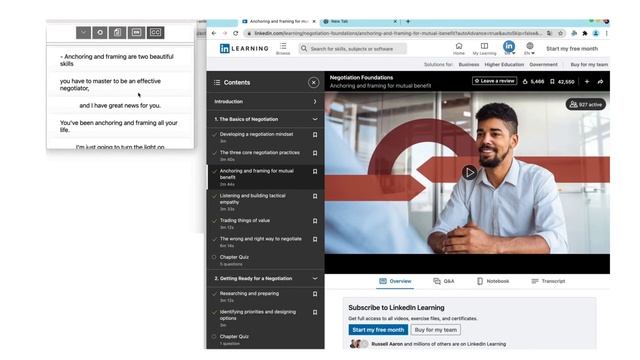Reload the page in Chrome
The width and height of the screenshot is (640, 360).
coord(236,33)
